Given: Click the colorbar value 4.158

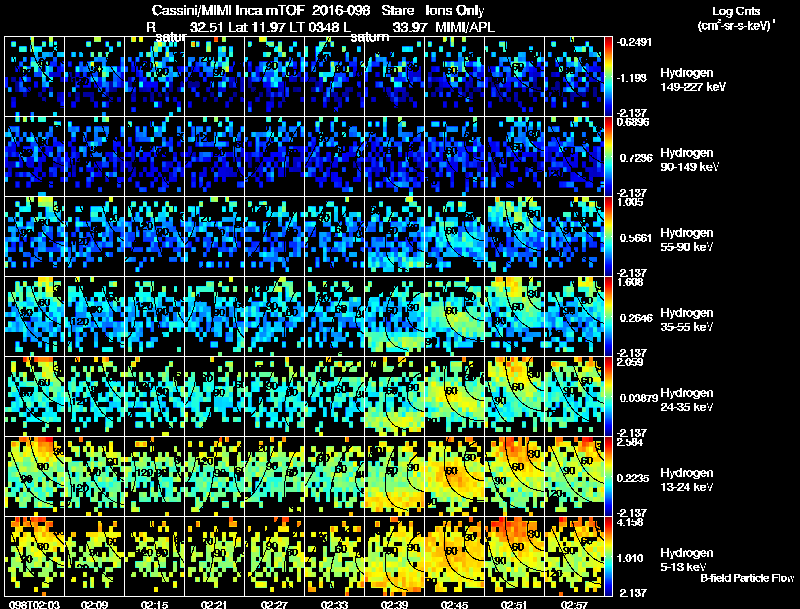Looking at the screenshot, I should (x=630, y=523).
